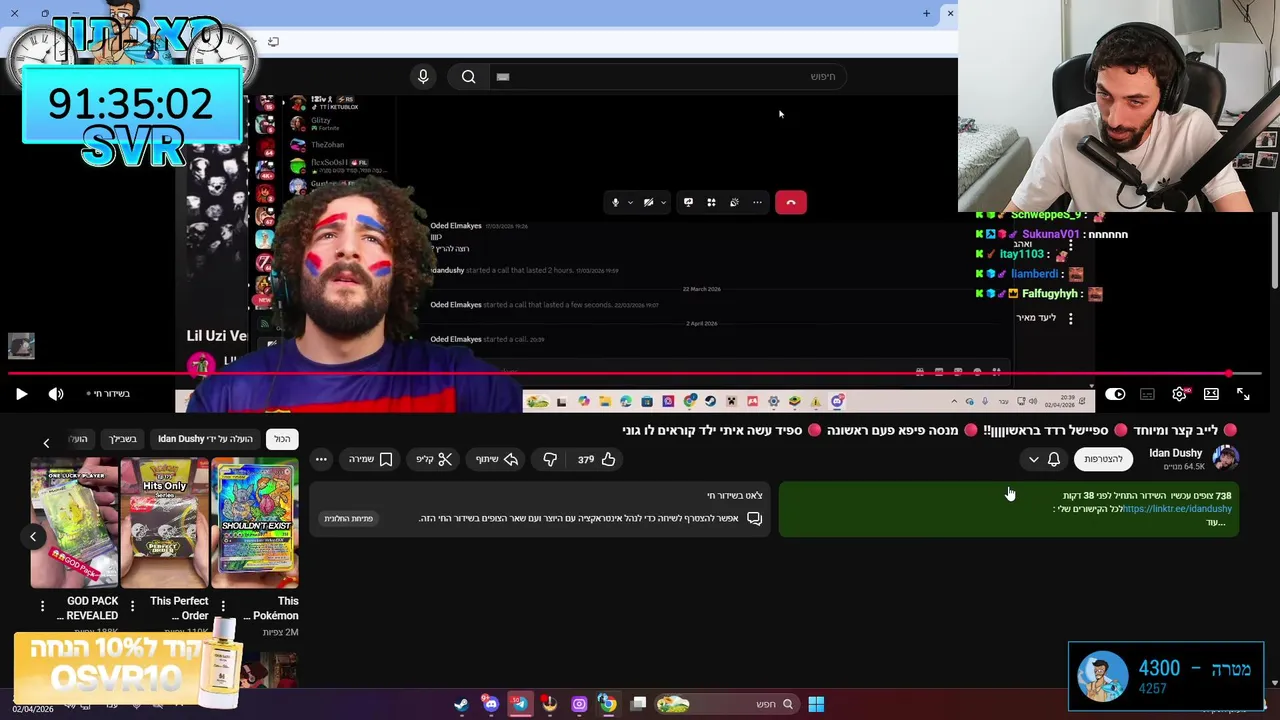The height and width of the screenshot is (720, 1280).
Task: Expand microphone options chevron in Discord call
Action: 629,203
